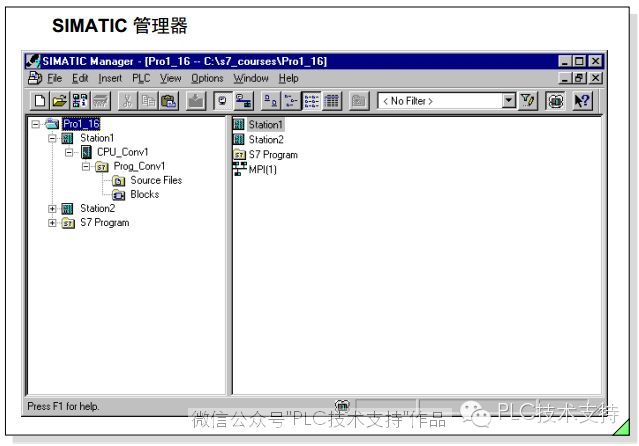Minimize the SIMATIC Manager window

click(564, 61)
